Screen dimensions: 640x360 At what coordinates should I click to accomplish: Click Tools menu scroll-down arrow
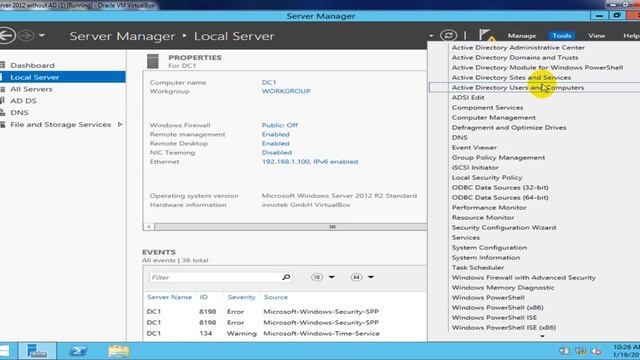[542, 336]
